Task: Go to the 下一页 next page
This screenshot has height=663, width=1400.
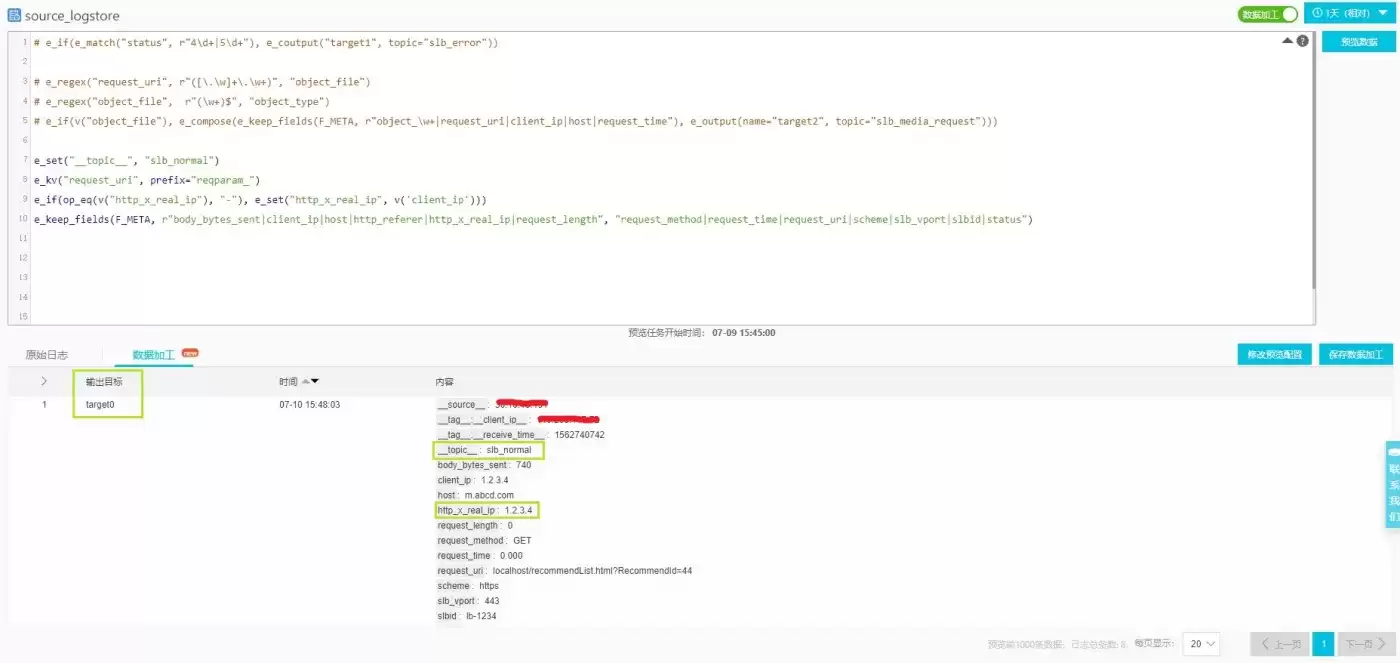Action: coord(1365,644)
